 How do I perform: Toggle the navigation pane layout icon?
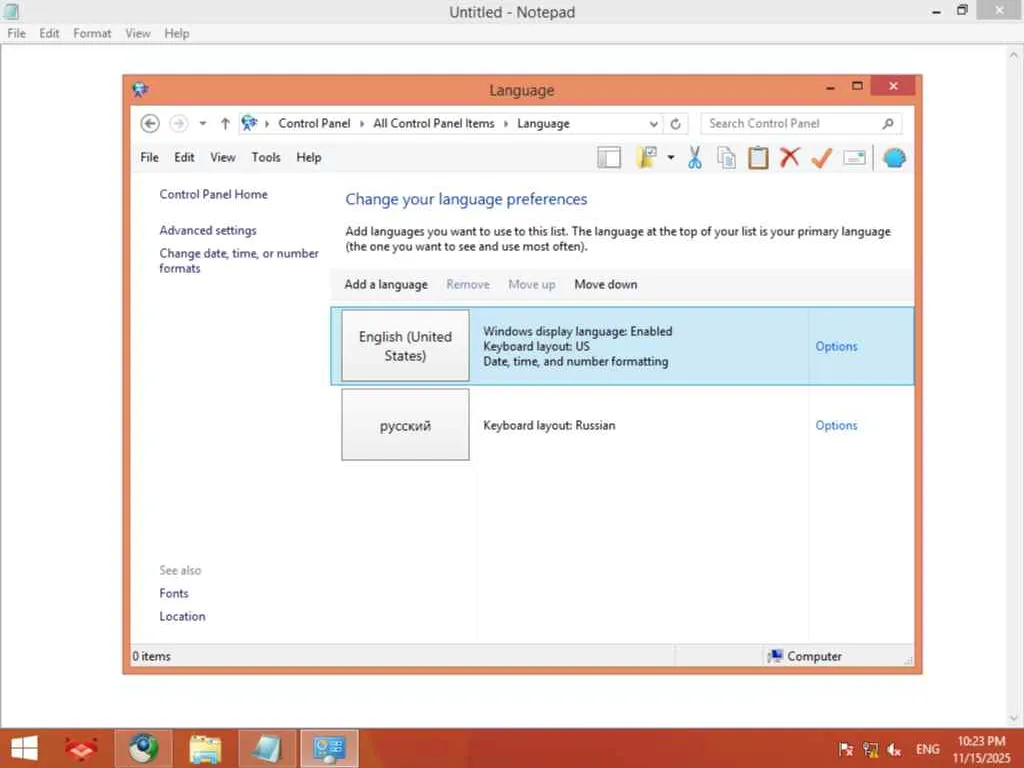[x=609, y=157]
